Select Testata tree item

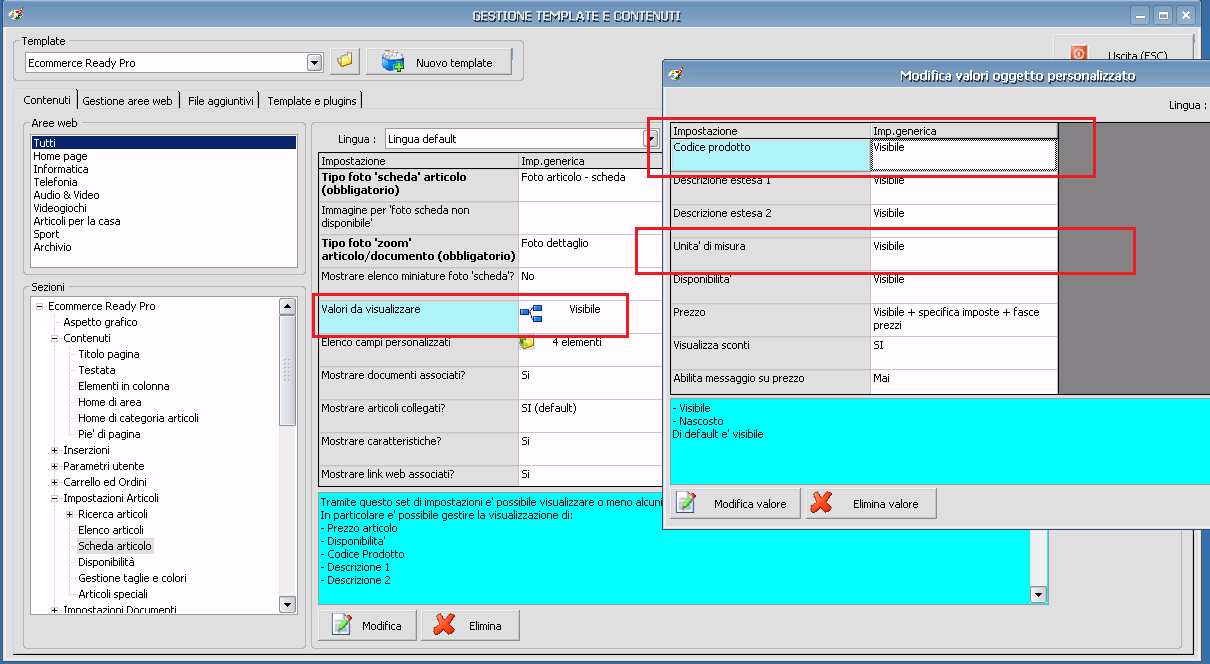(97, 370)
